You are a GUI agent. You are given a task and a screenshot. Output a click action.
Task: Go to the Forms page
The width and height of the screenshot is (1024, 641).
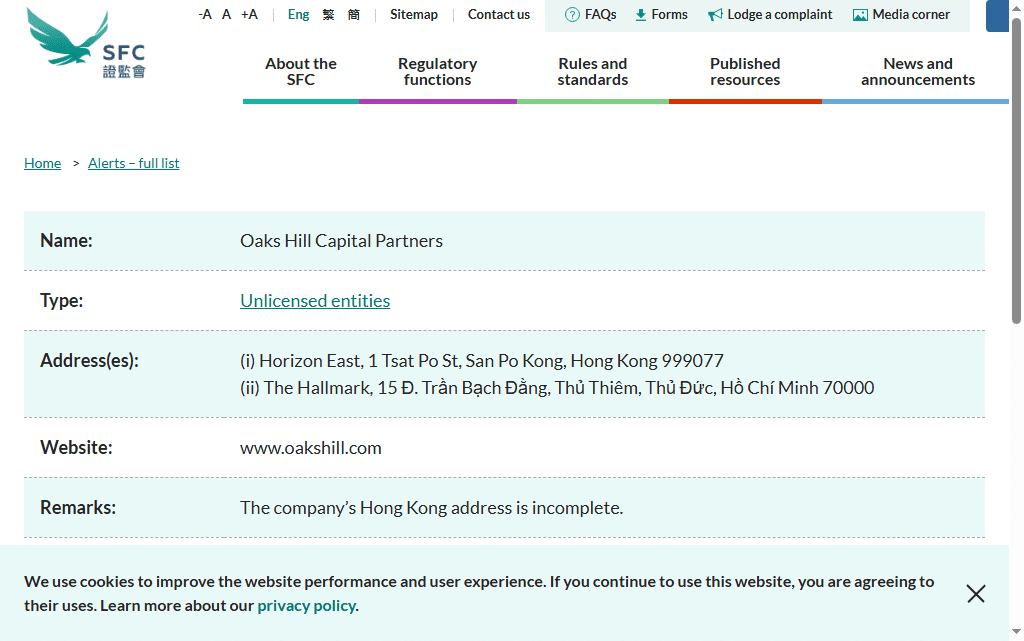pos(669,14)
